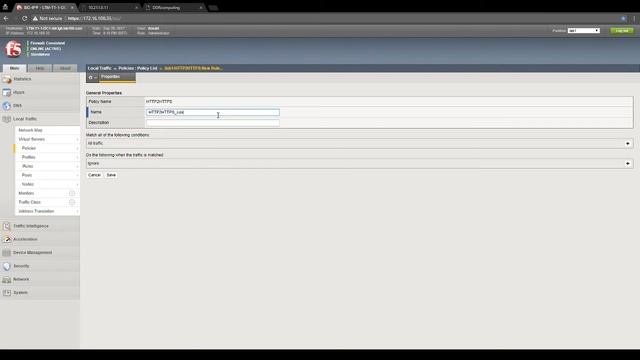Image resolution: width=640 pixels, height=360 pixels.
Task: Click in the Description input field
Action: (213, 123)
